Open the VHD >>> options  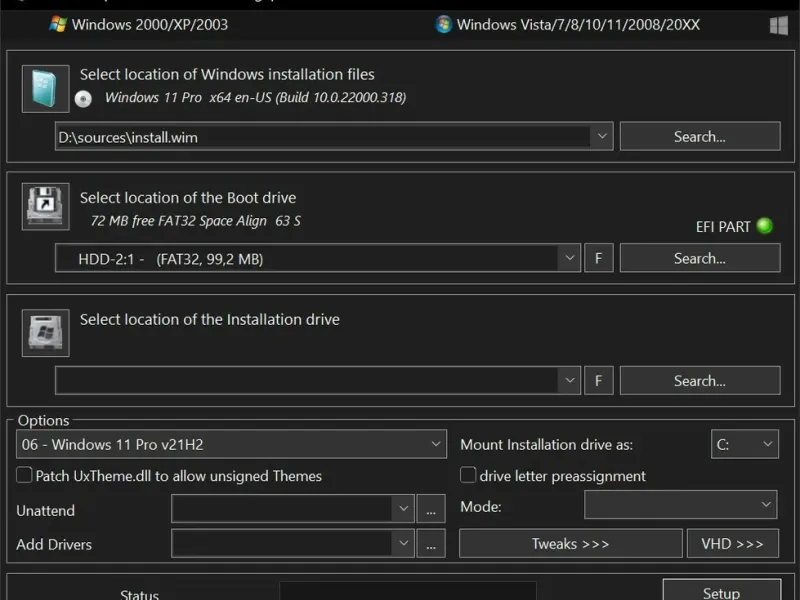[733, 543]
